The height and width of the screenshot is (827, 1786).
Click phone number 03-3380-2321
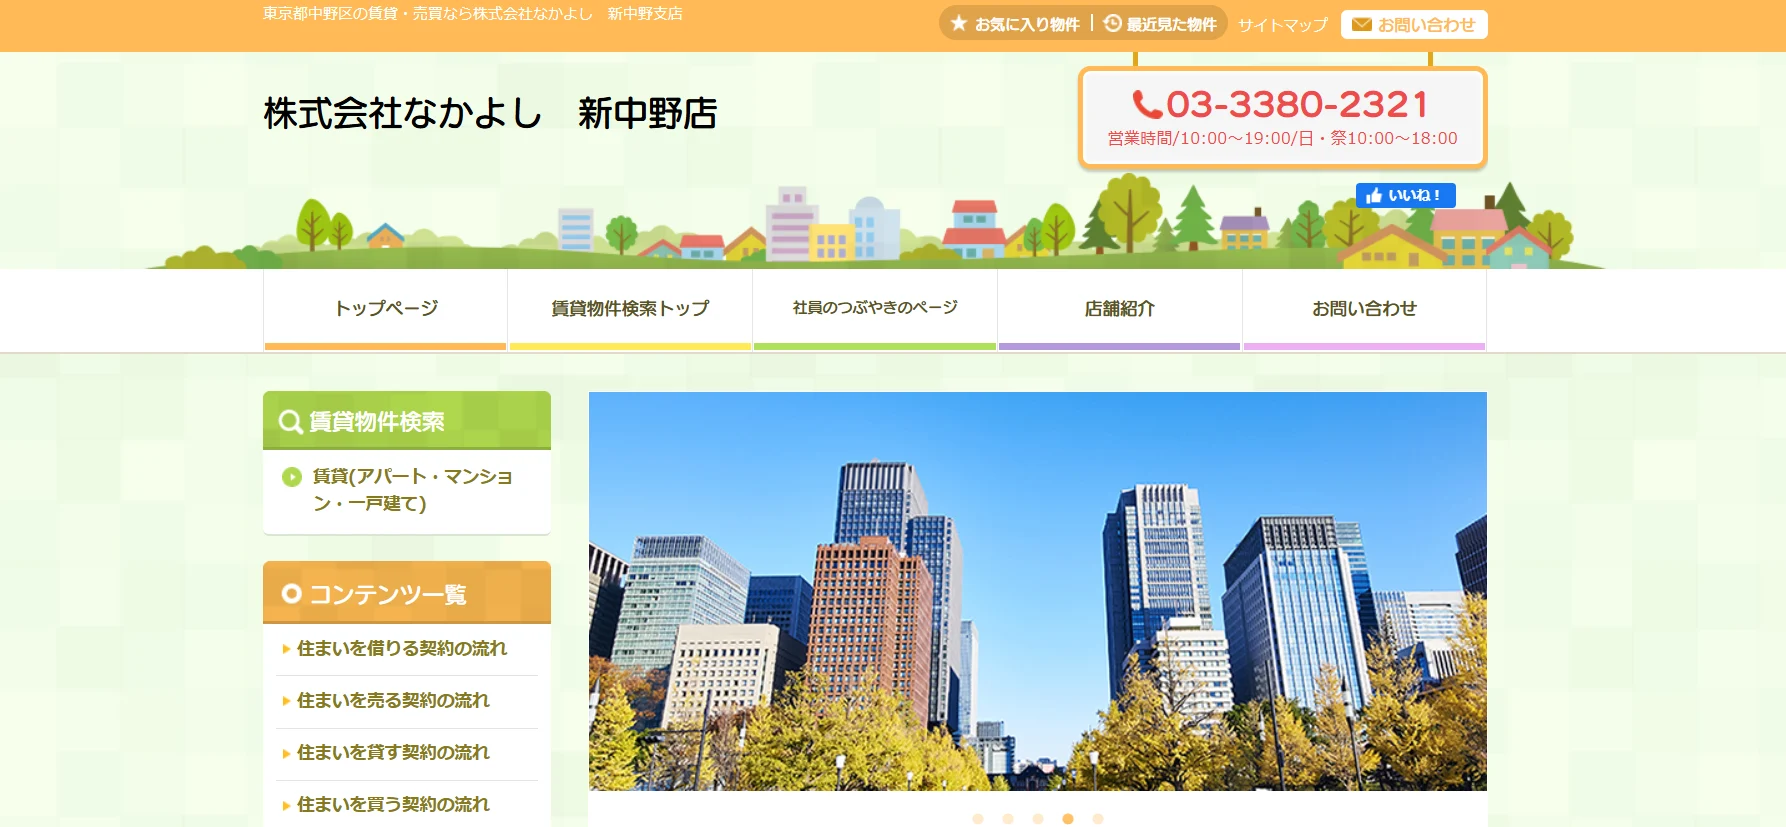click(x=1282, y=104)
